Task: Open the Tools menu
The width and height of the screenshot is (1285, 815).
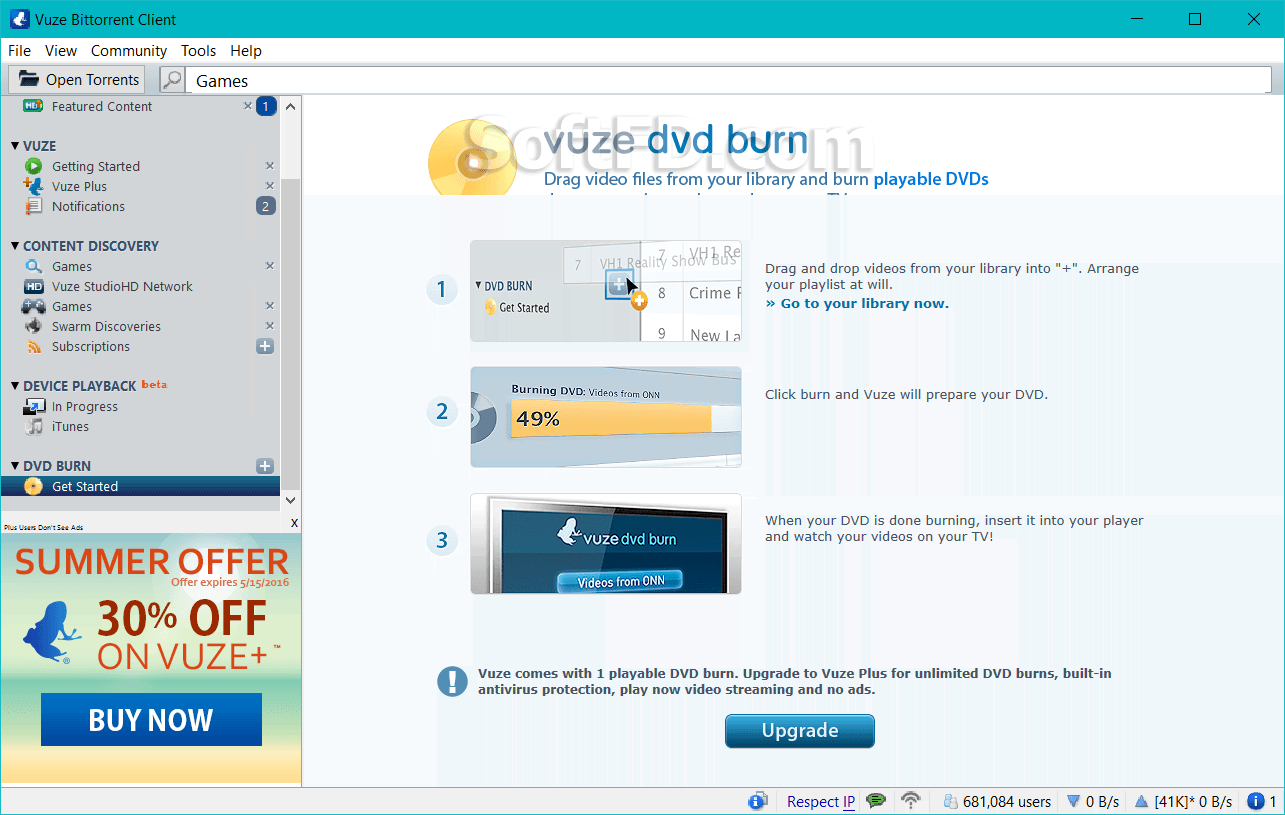Action: 199,50
